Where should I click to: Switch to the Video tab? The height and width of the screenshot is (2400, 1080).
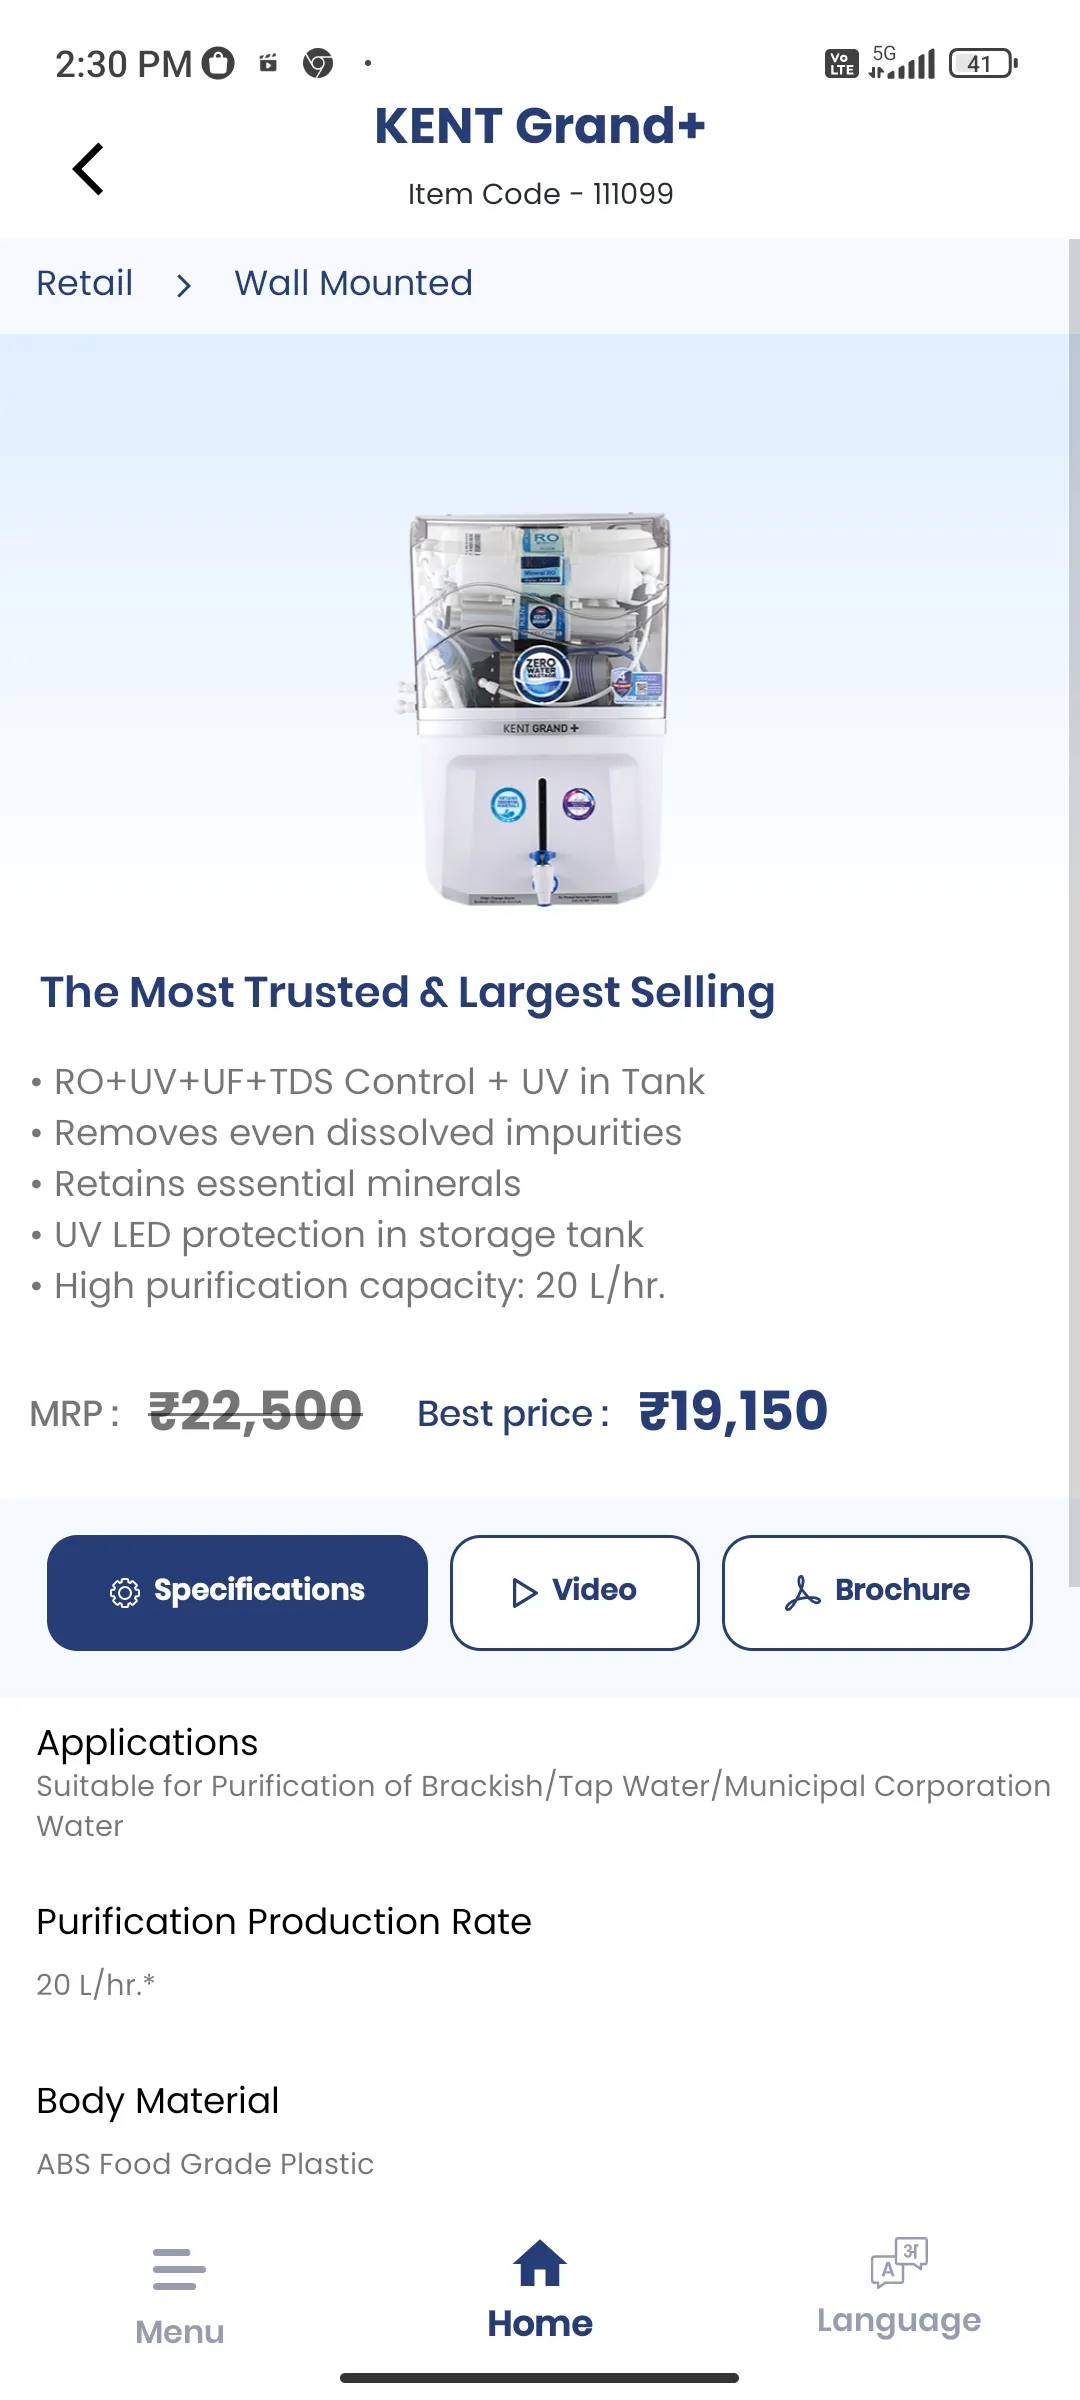[x=574, y=1592]
